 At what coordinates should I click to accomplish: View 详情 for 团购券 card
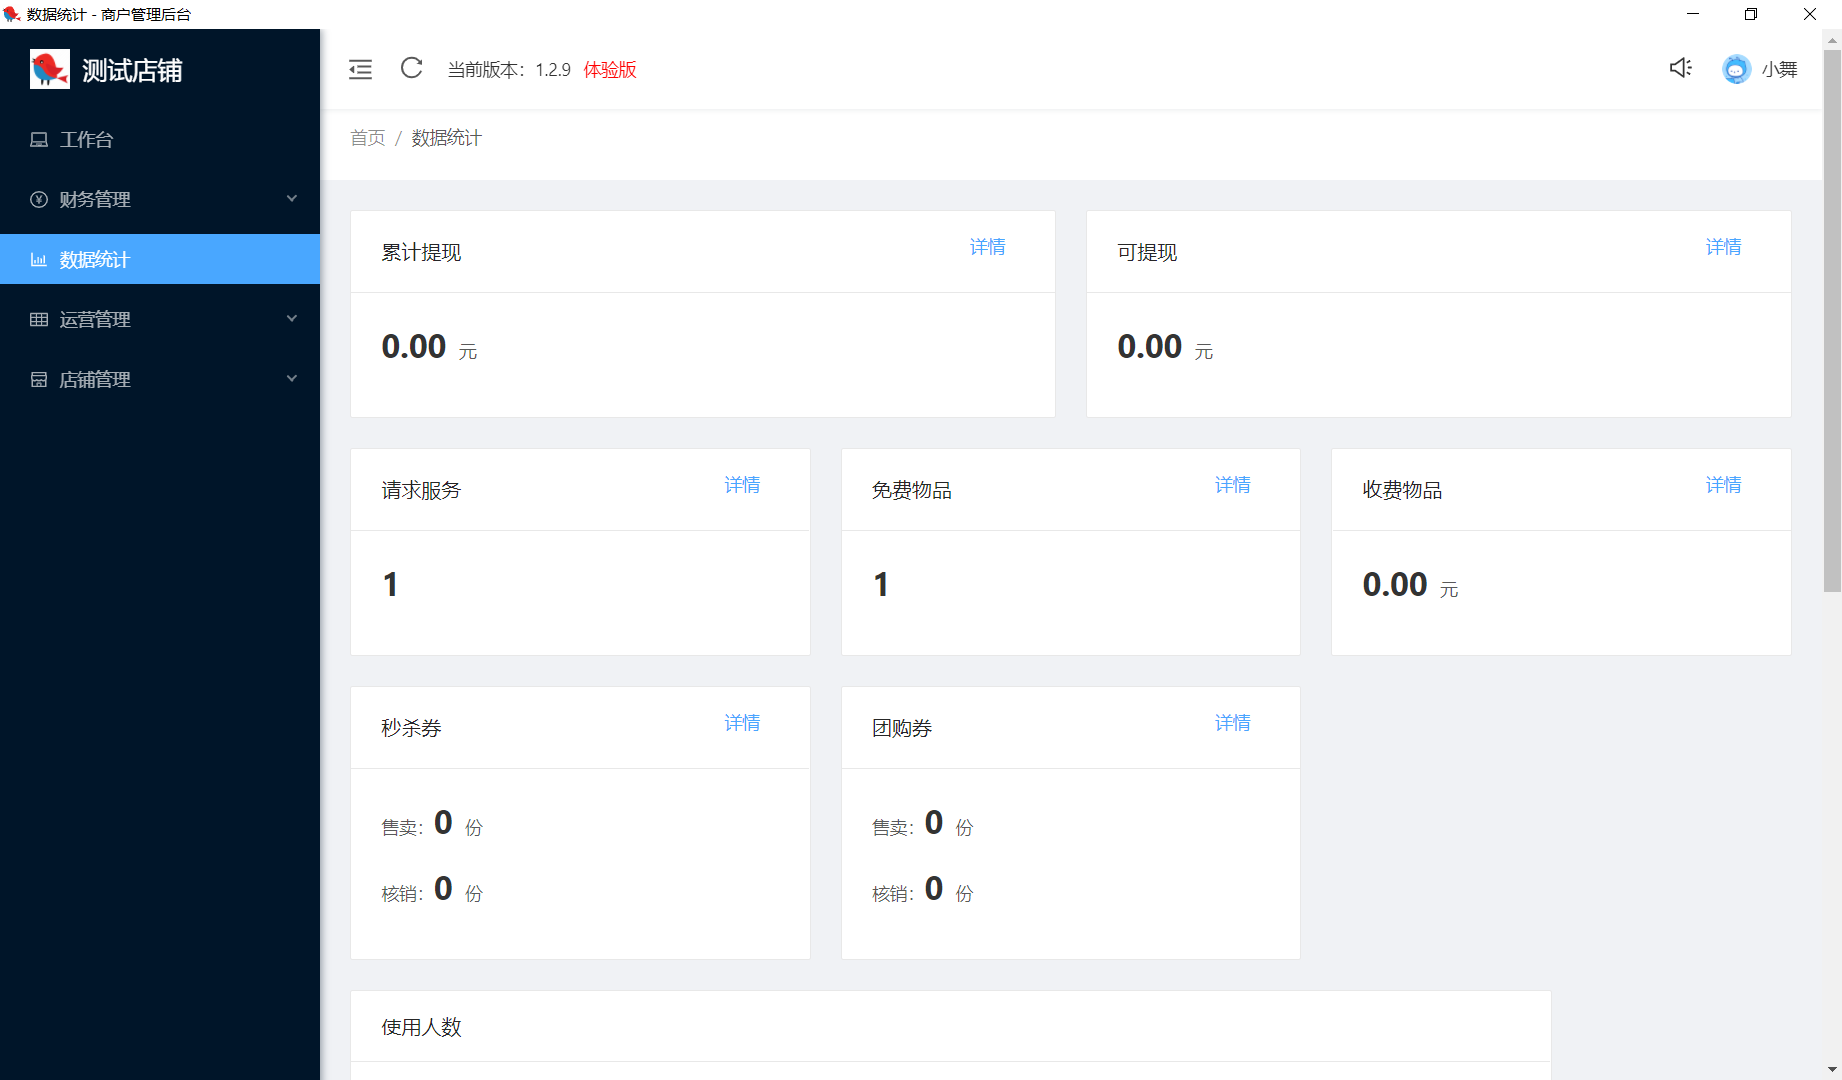click(1232, 723)
